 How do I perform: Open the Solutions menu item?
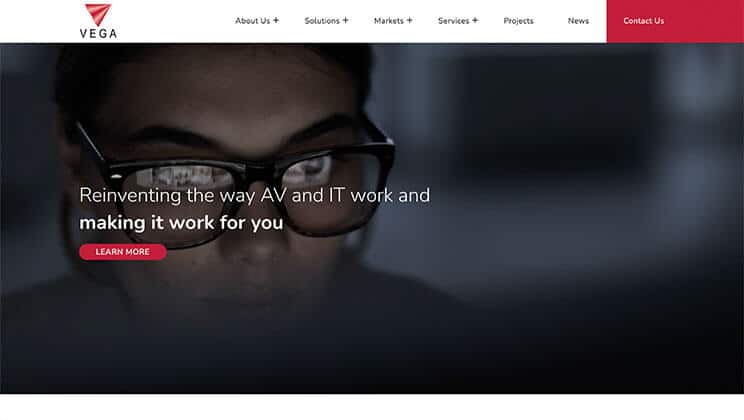pos(322,21)
